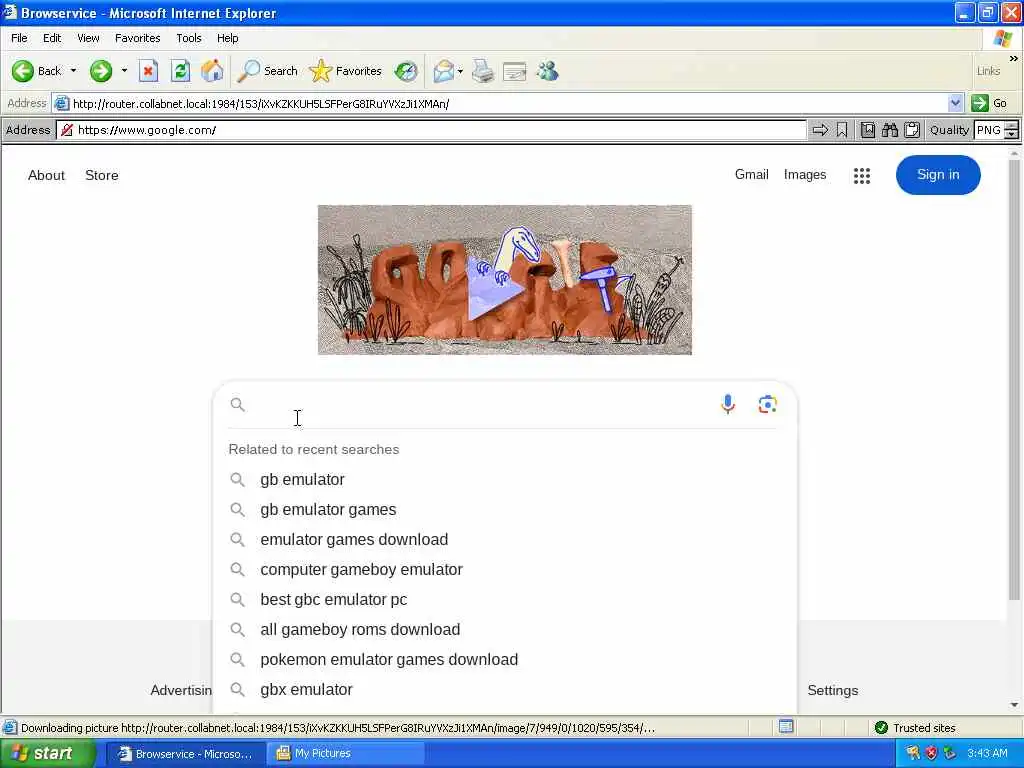The width and height of the screenshot is (1024, 768).
Task: Open Settings link in footer
Action: tap(833, 690)
